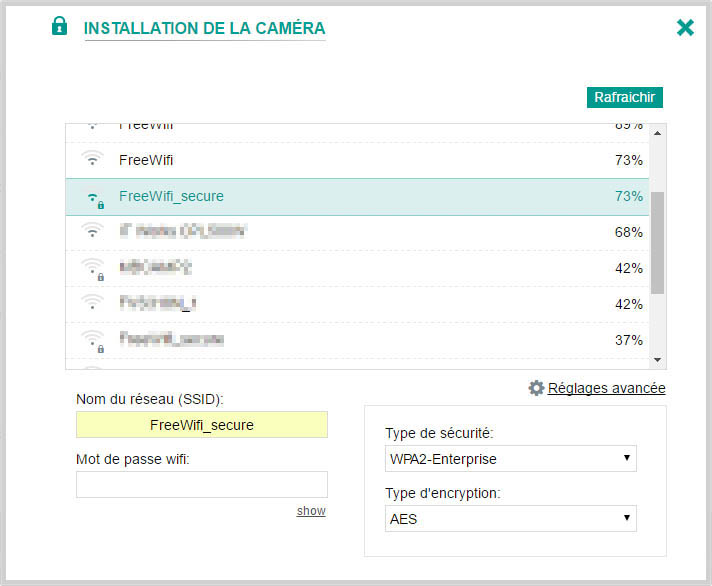Image resolution: width=712 pixels, height=586 pixels.
Task: Click the network list scrollbar thumb
Action: 657,243
